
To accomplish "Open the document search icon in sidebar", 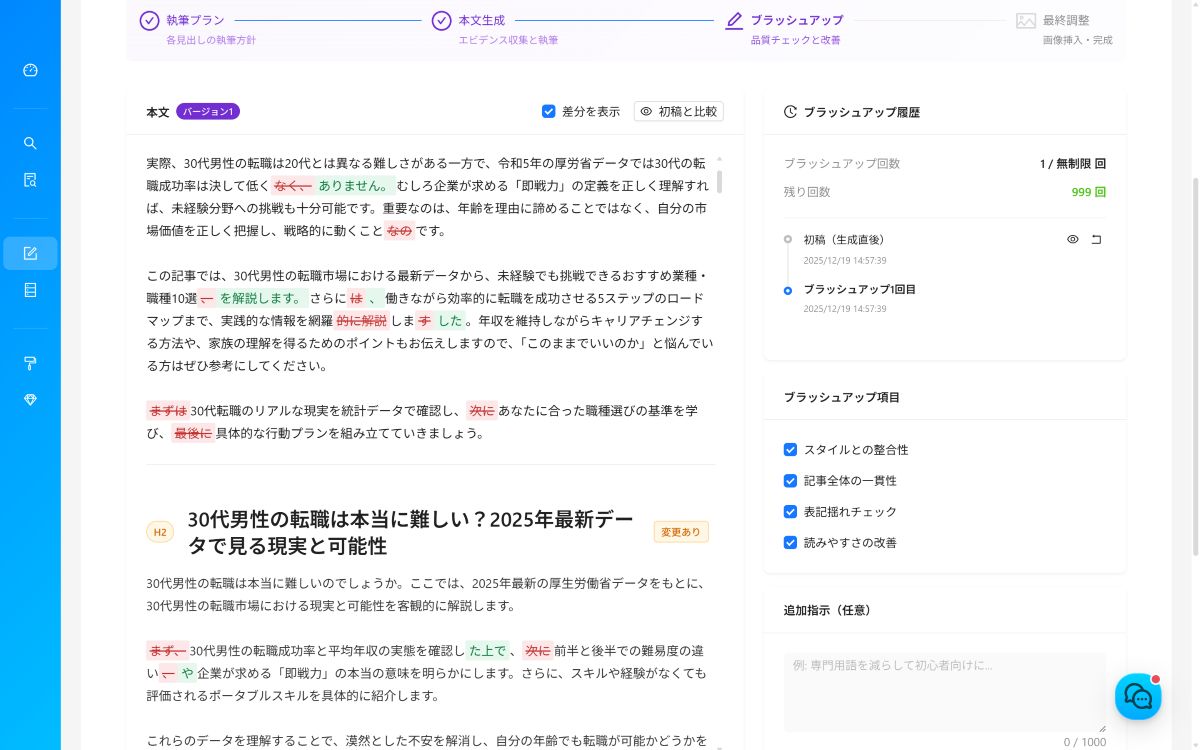I will click(30, 180).
